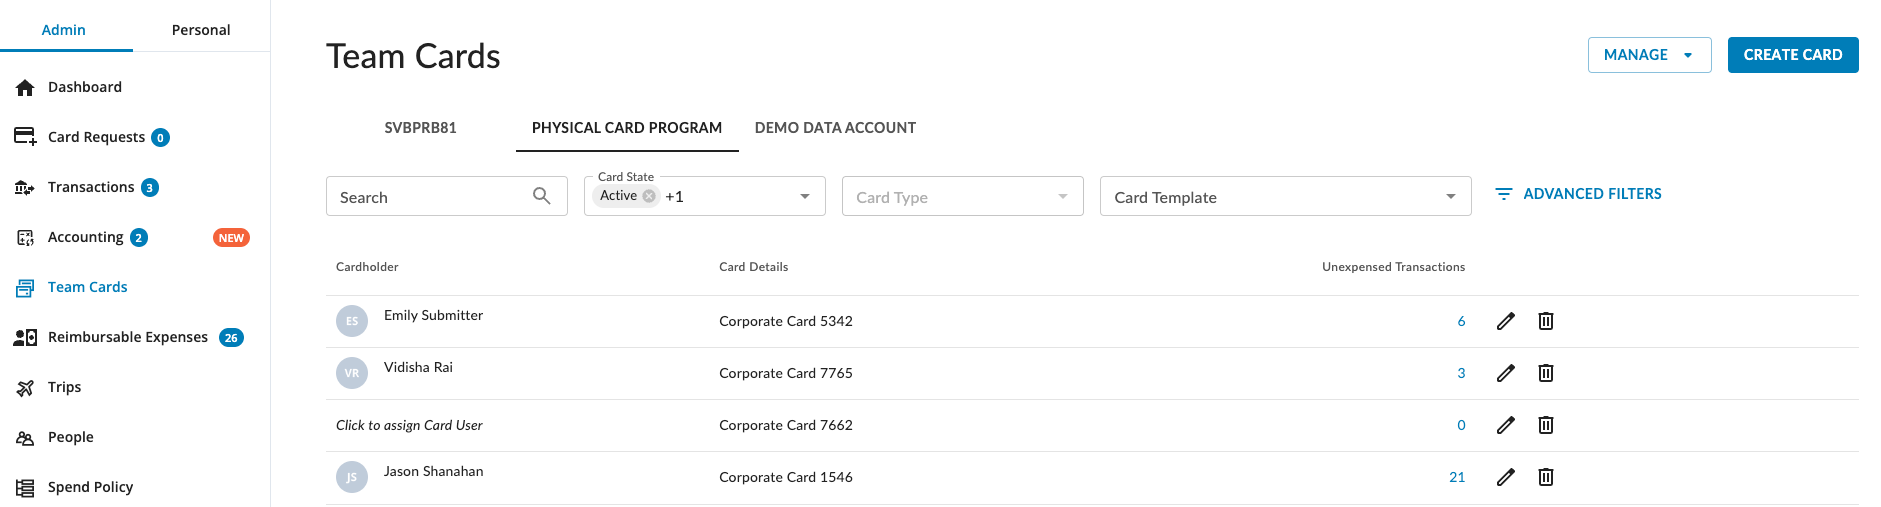Open Dashboard from the home icon
Screen dimensions: 1881x507
coord(26,88)
